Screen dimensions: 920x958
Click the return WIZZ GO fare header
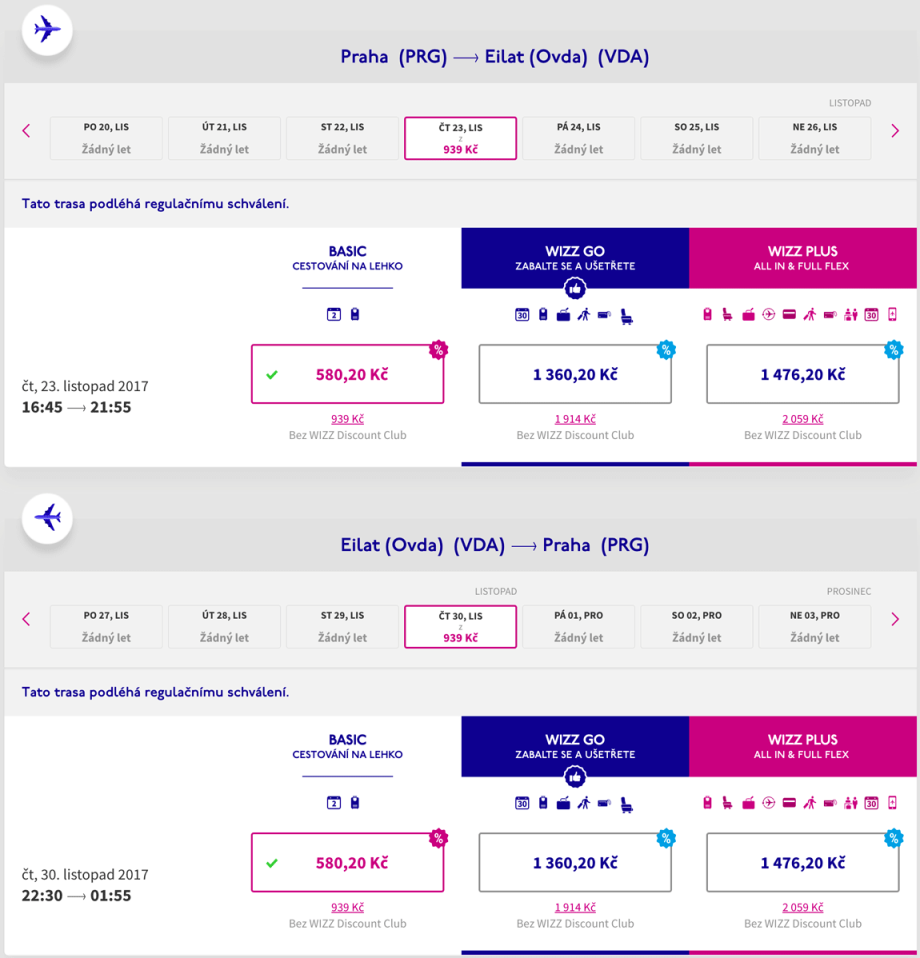point(575,746)
